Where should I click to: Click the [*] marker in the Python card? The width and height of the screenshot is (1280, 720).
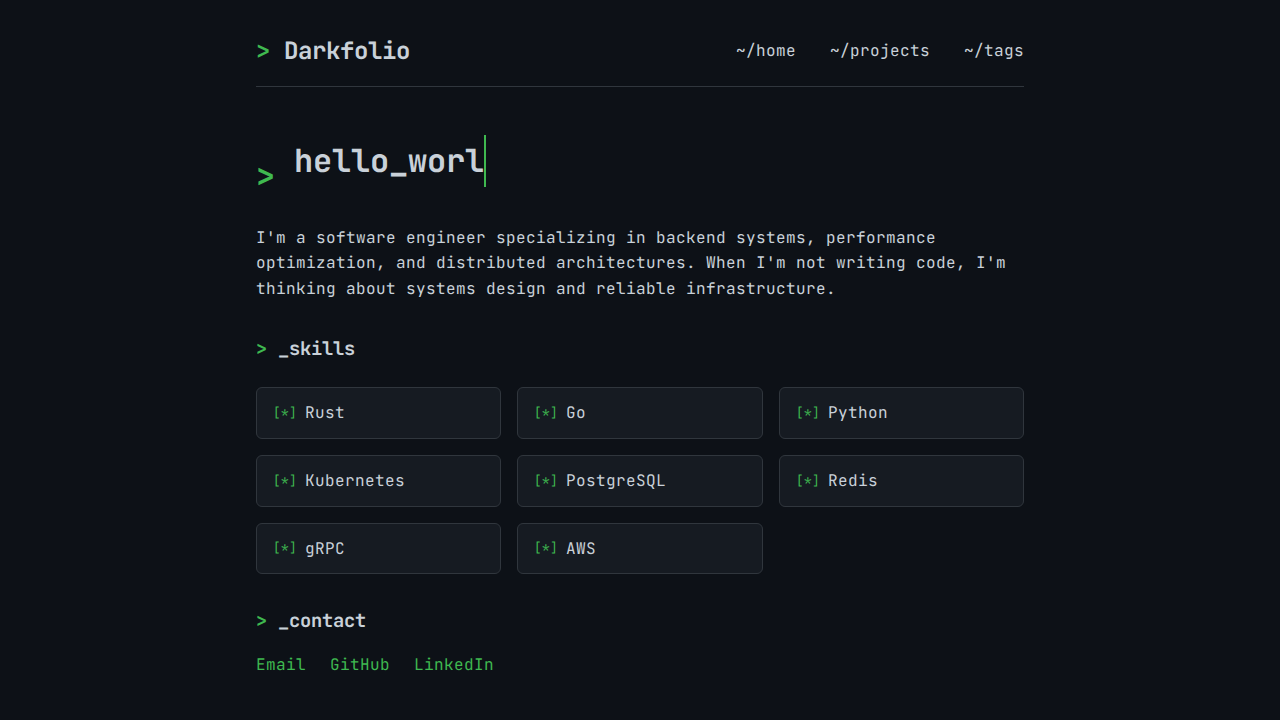(x=807, y=412)
